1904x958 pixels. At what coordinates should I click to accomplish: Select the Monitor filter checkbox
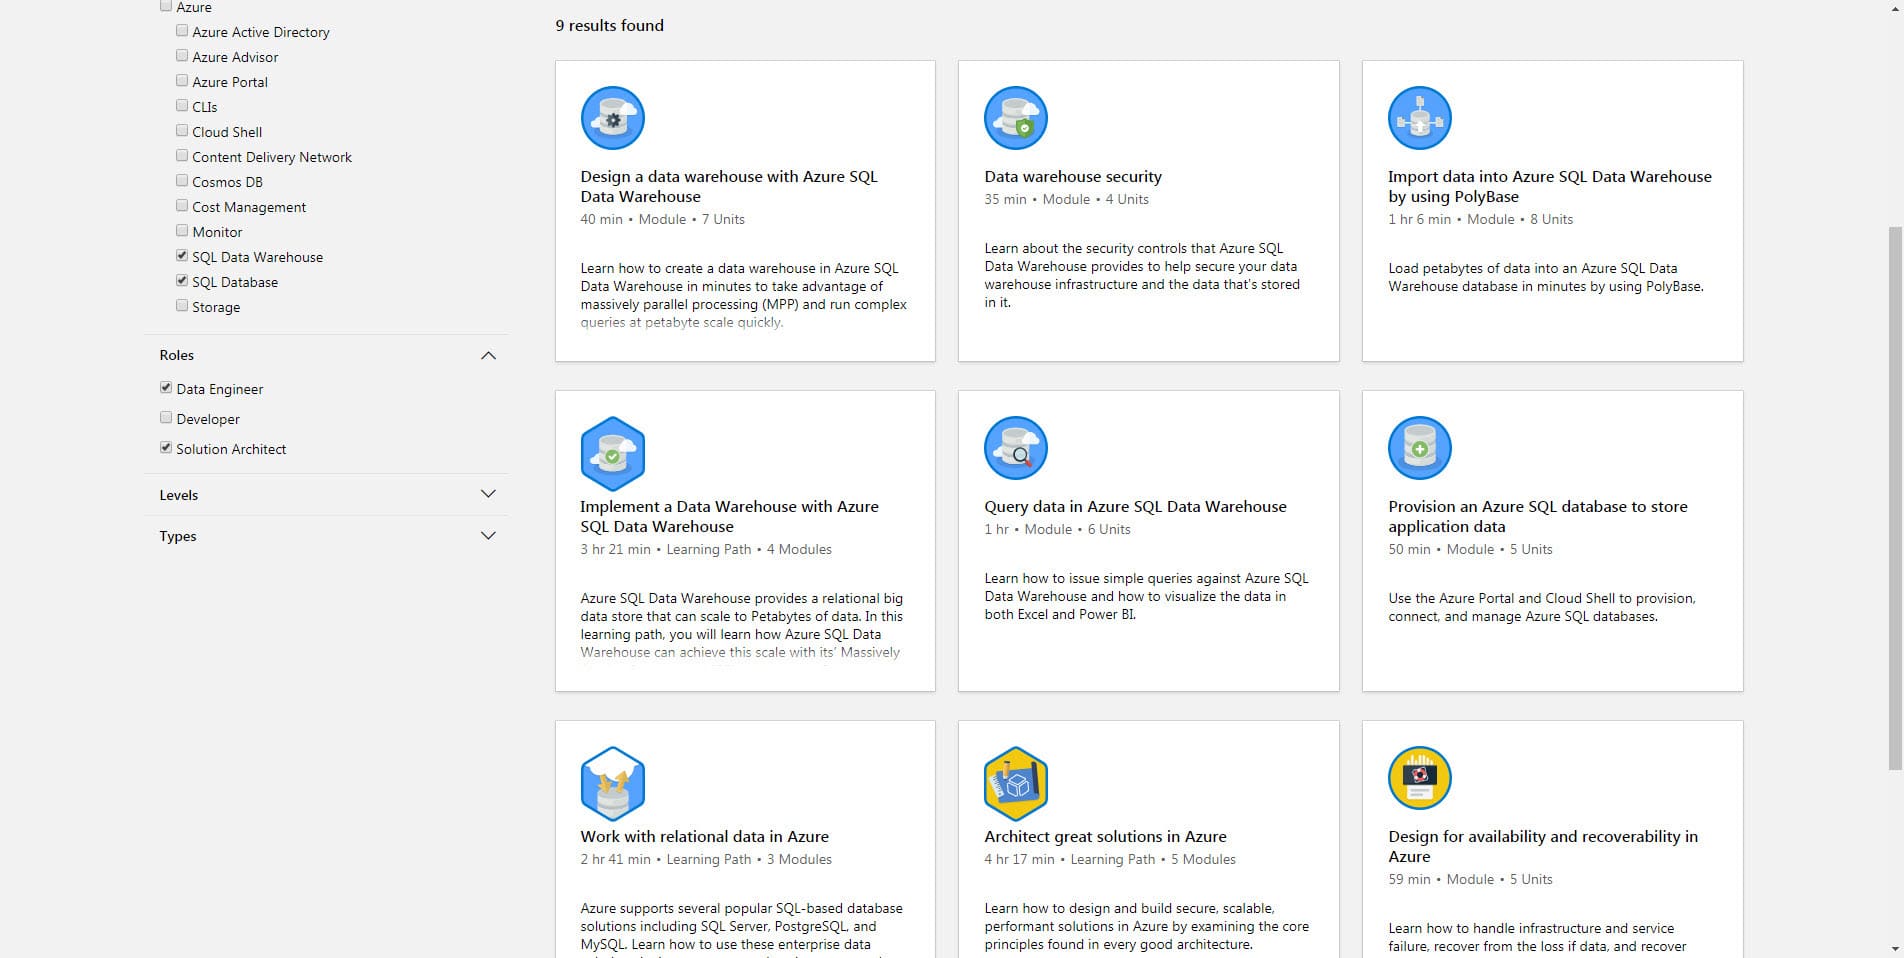(182, 231)
